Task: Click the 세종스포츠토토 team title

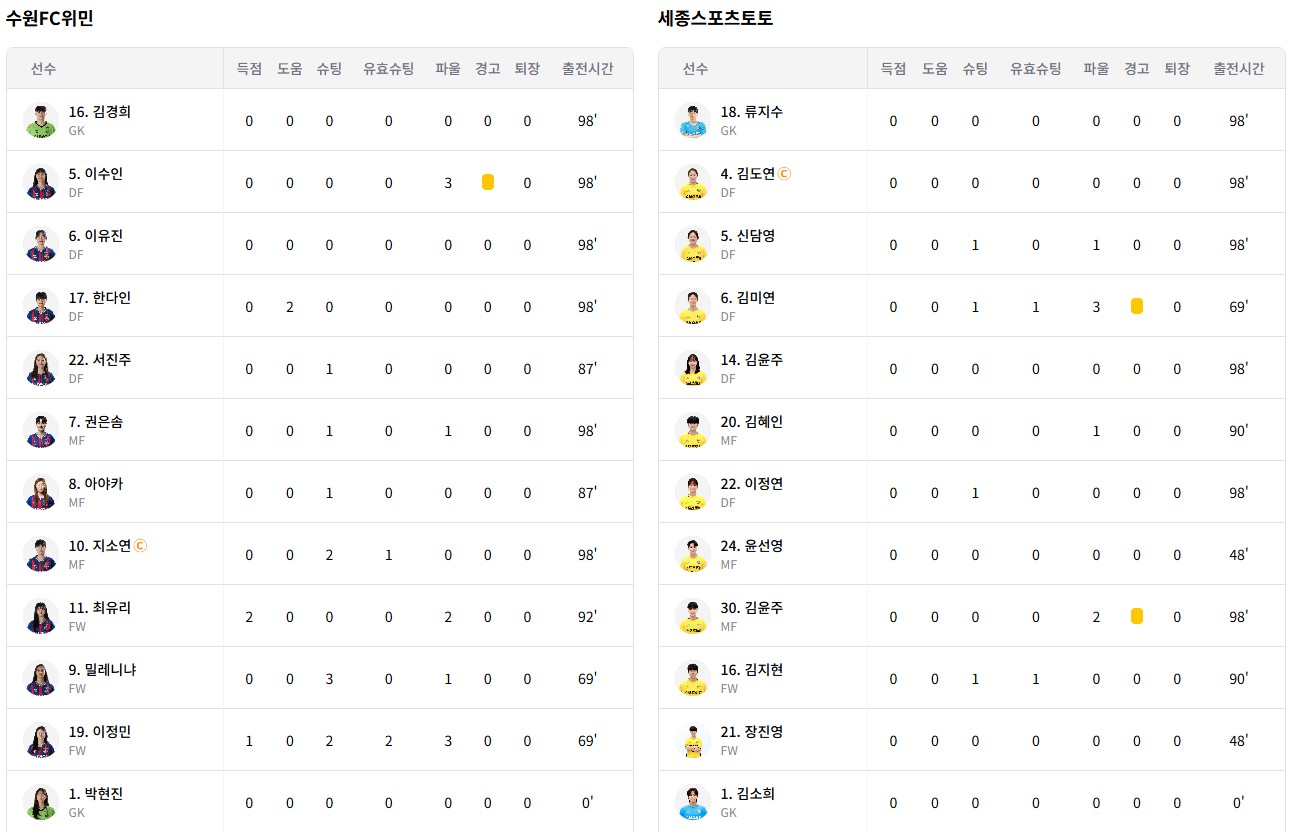Action: point(716,18)
